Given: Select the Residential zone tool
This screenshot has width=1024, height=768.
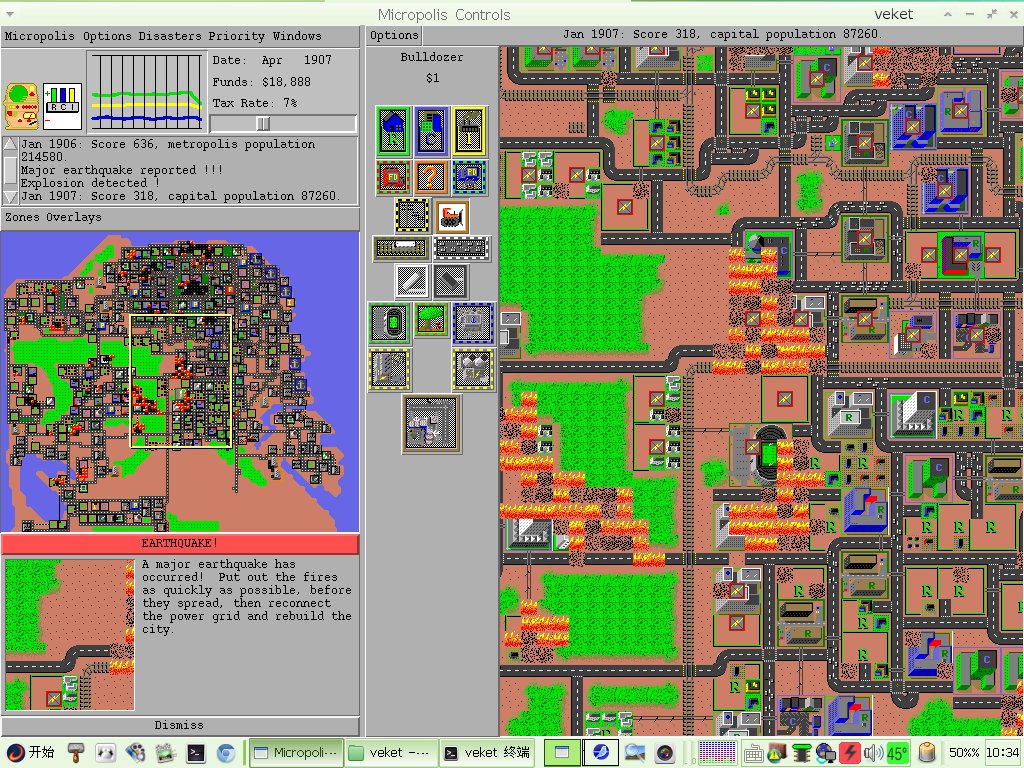Looking at the screenshot, I should 393,131.
